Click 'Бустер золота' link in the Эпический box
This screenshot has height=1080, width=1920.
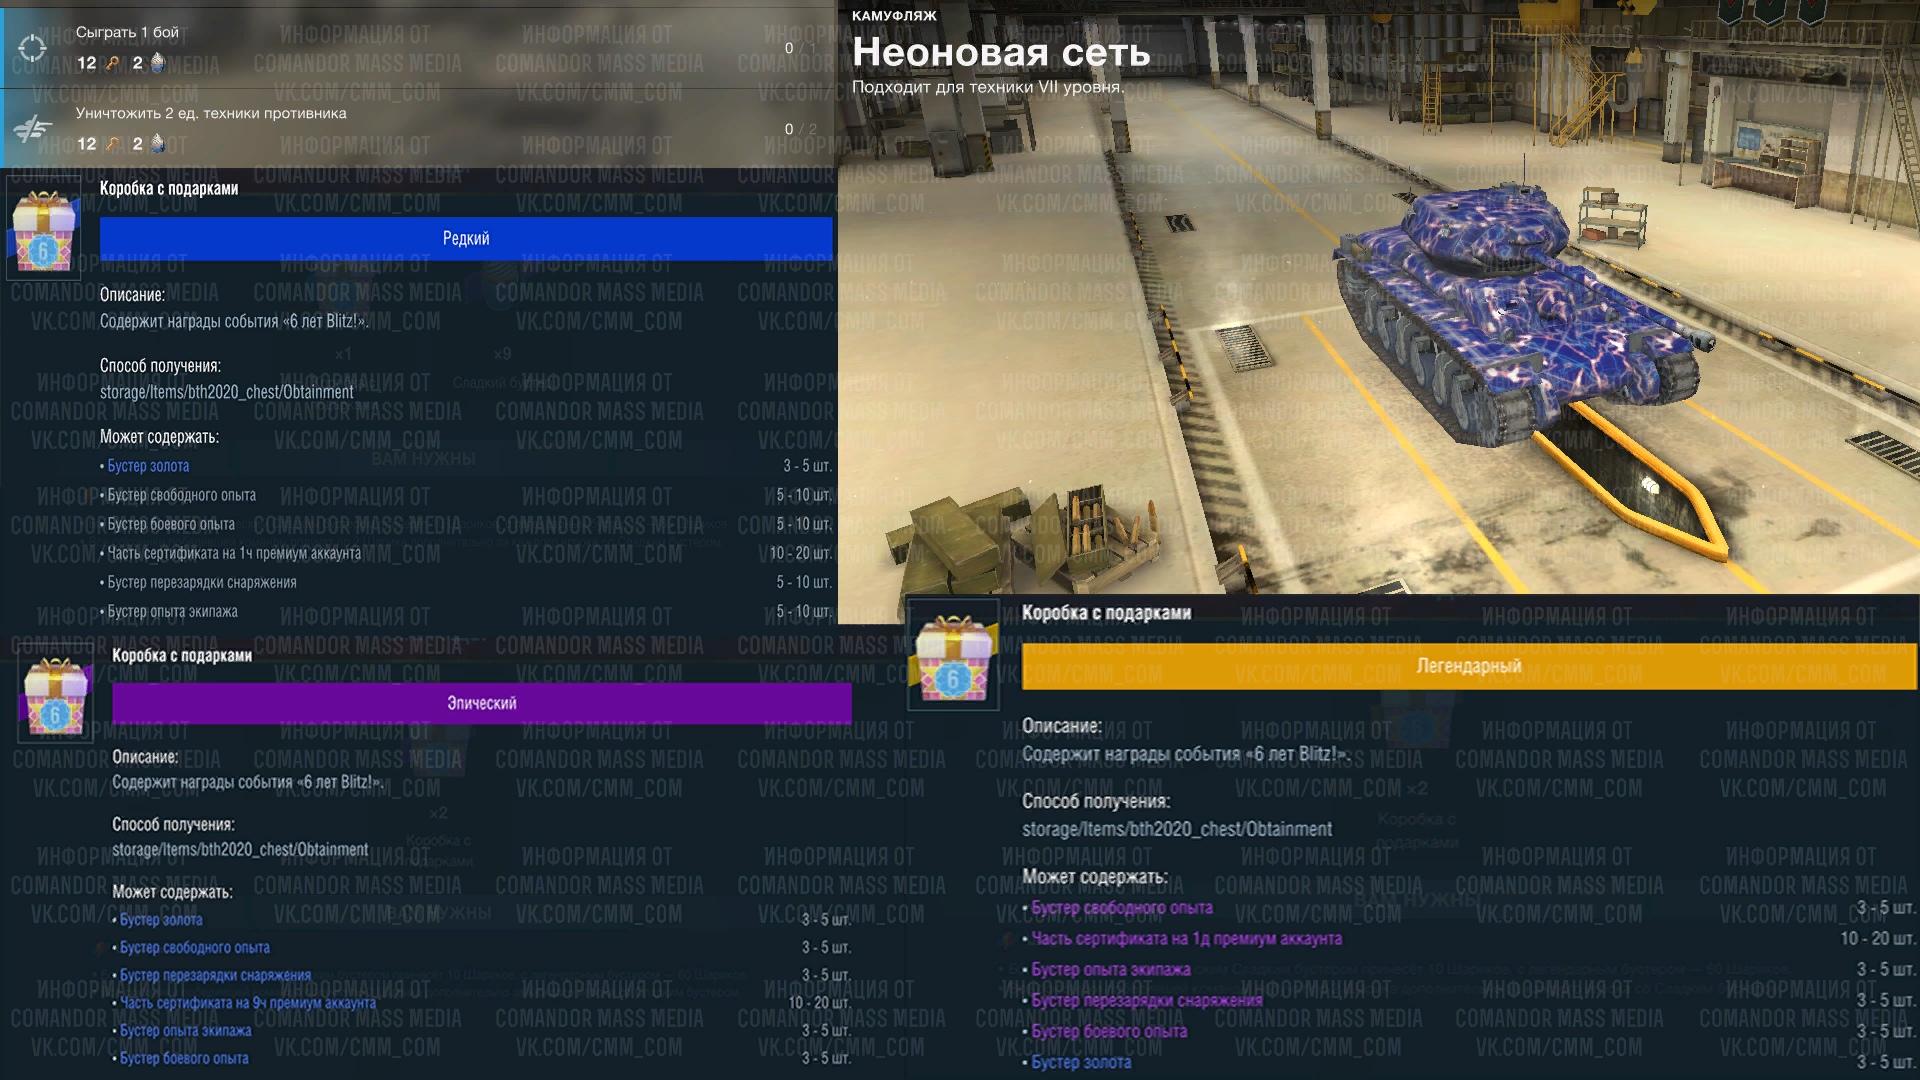[161, 920]
